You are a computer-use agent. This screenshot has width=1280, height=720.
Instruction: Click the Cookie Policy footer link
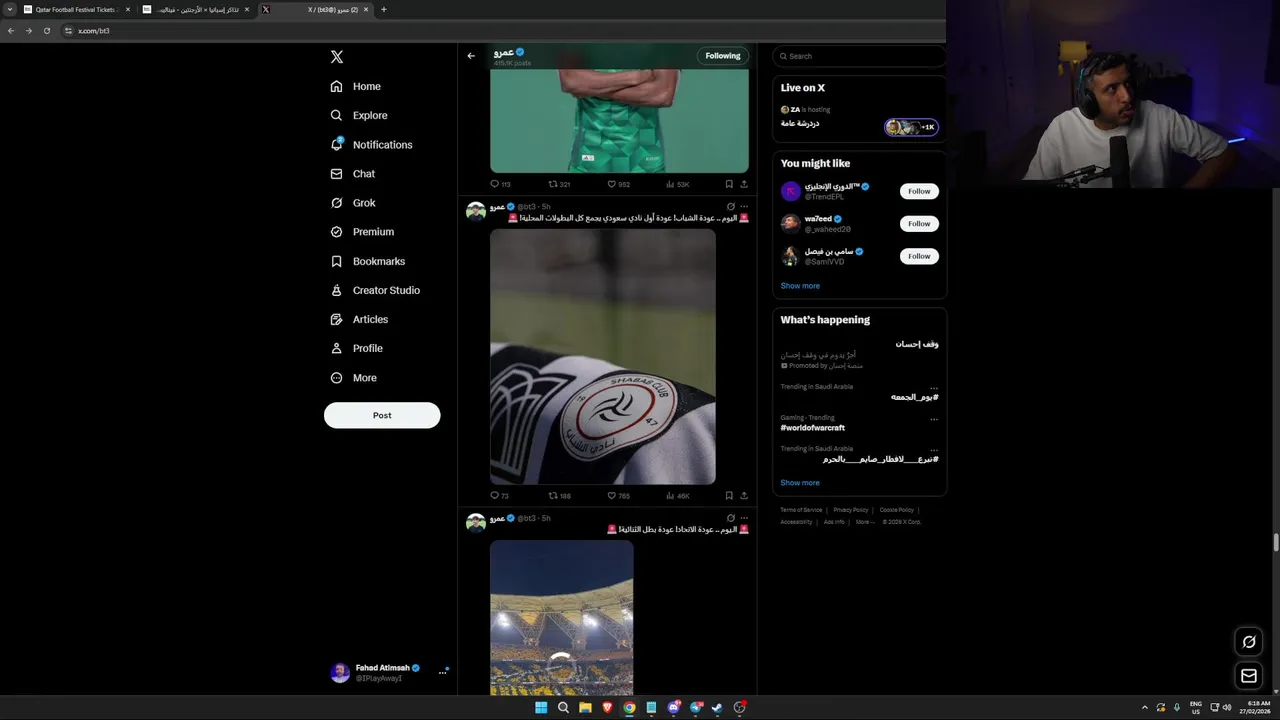point(897,510)
